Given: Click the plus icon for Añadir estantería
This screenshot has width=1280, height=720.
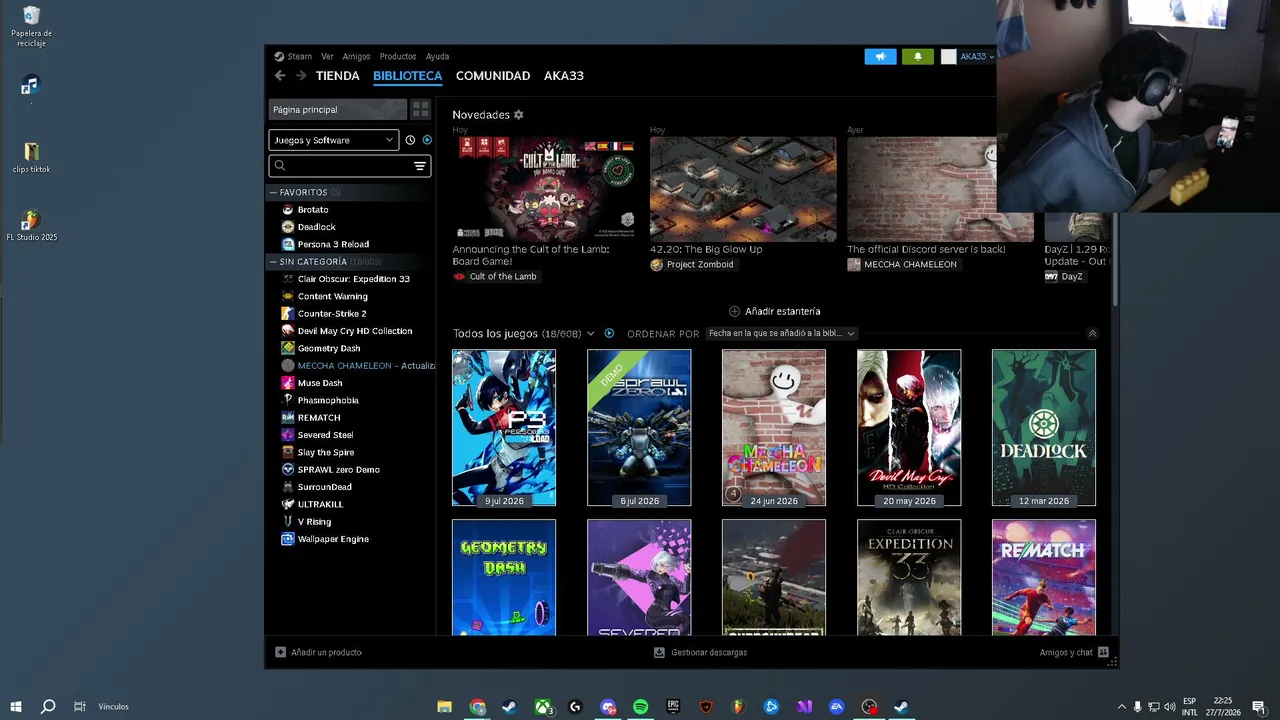Looking at the screenshot, I should [735, 311].
